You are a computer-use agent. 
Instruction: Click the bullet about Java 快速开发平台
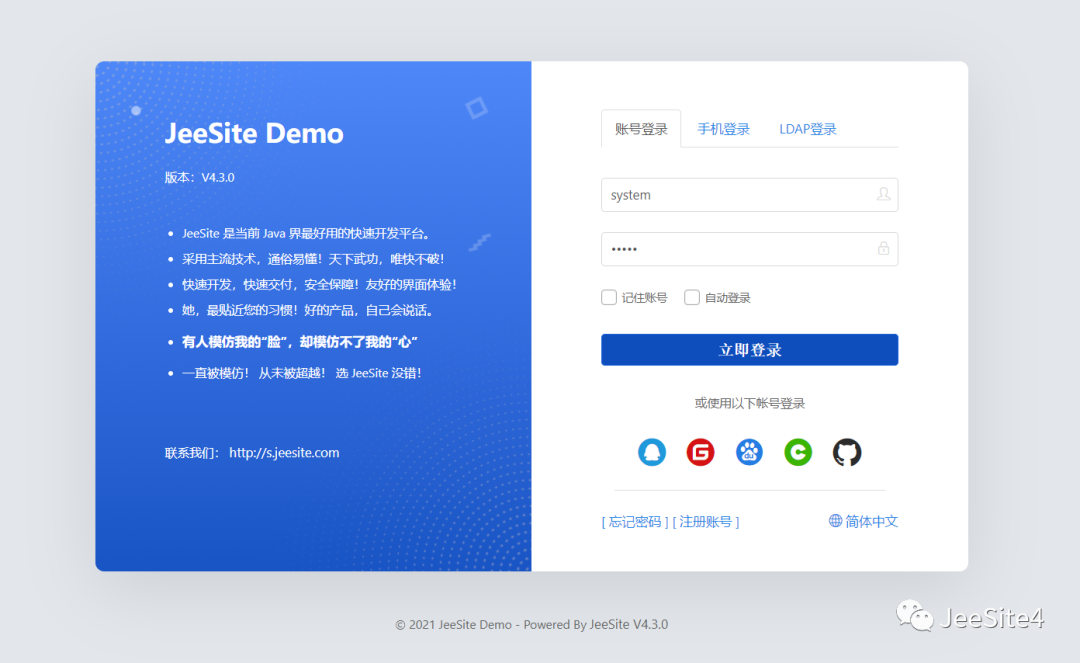[308, 233]
